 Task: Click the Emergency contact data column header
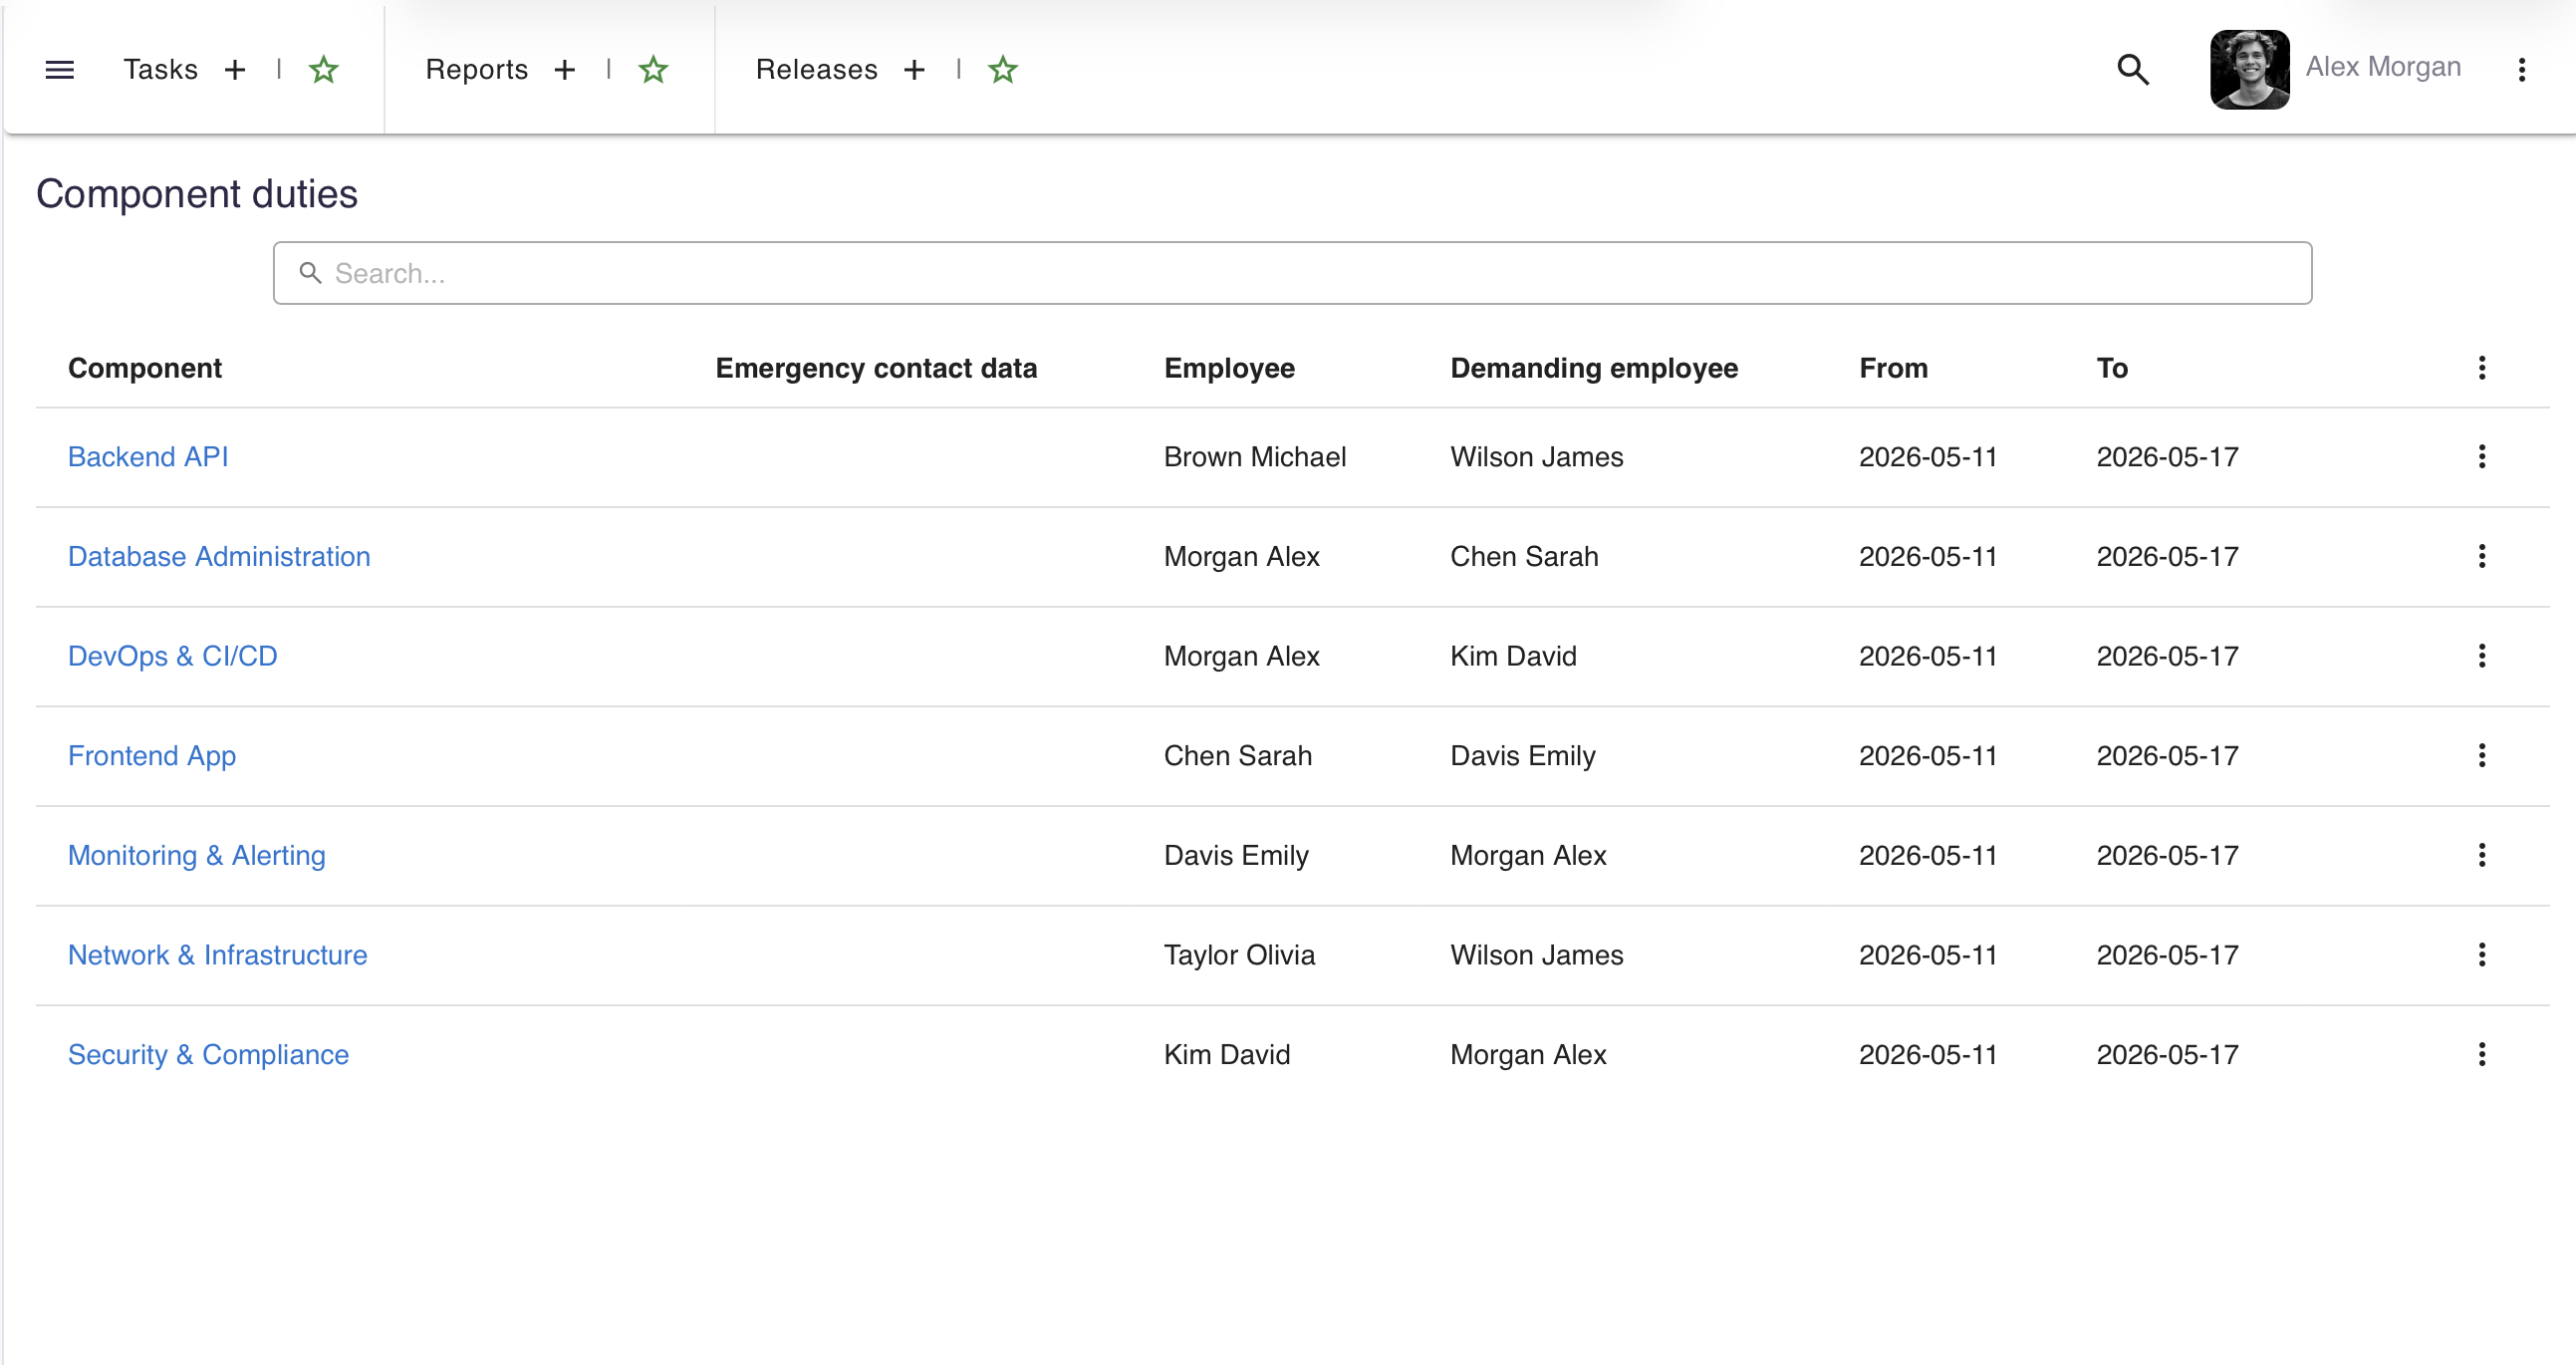(876, 368)
